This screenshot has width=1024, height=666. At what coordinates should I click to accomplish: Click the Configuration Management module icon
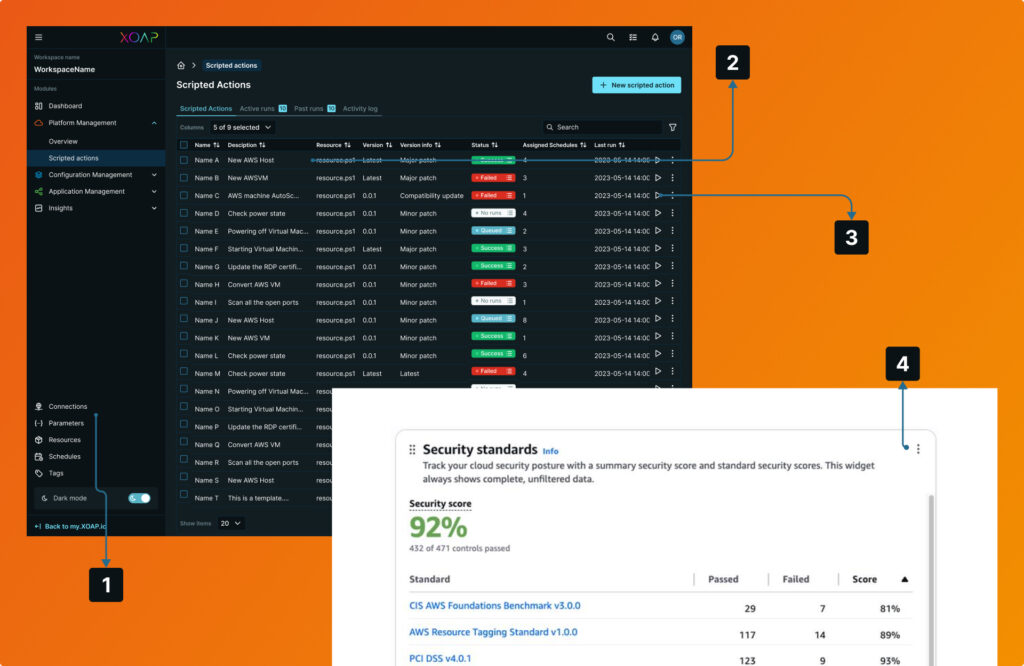pos(39,174)
